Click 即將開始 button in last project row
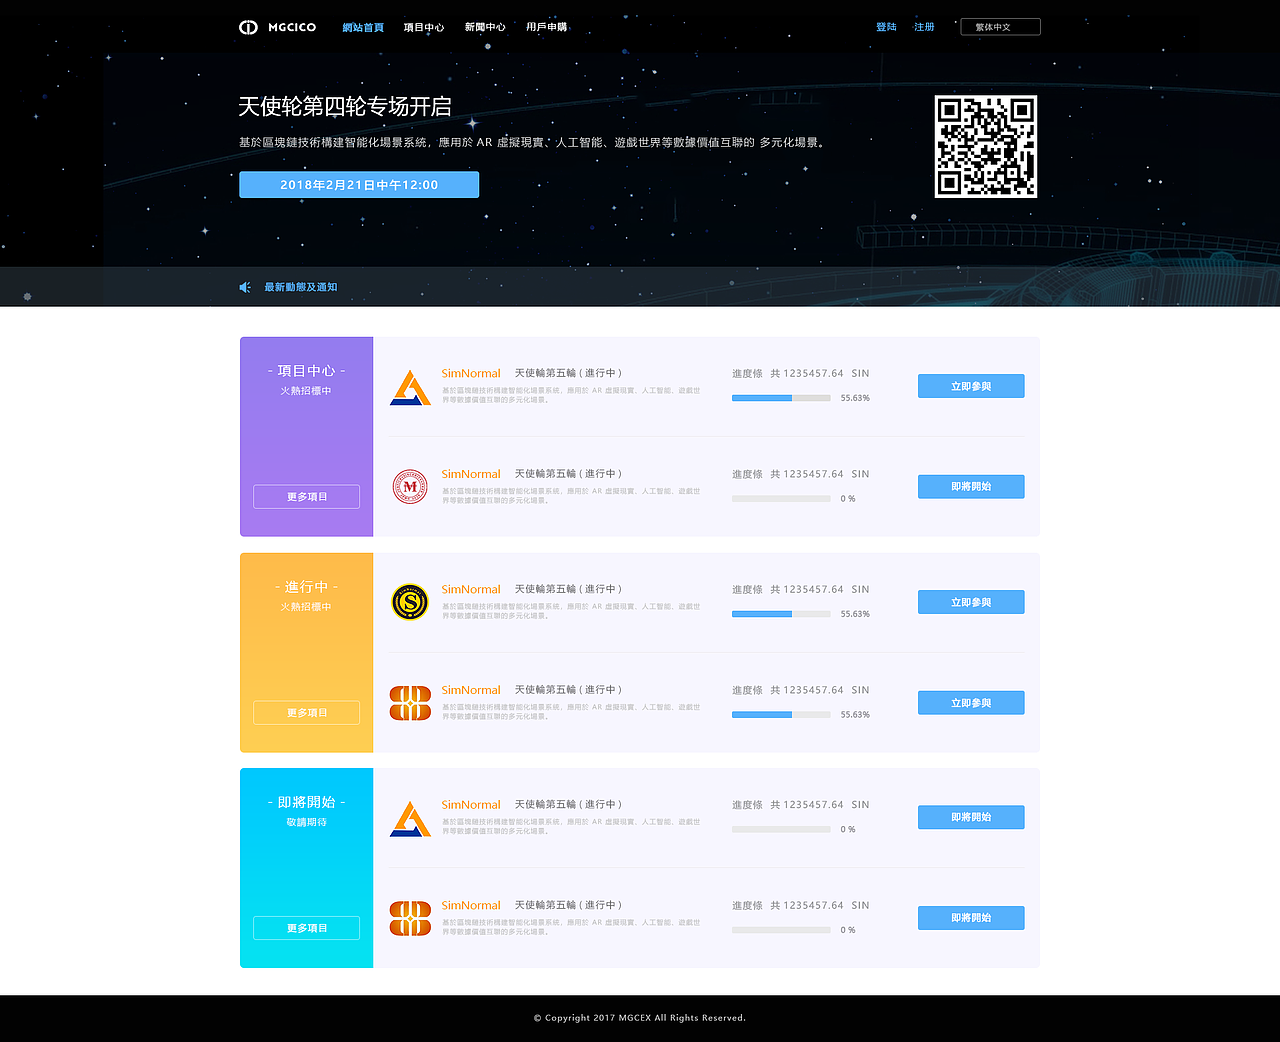This screenshot has height=1042, width=1280. tap(971, 918)
